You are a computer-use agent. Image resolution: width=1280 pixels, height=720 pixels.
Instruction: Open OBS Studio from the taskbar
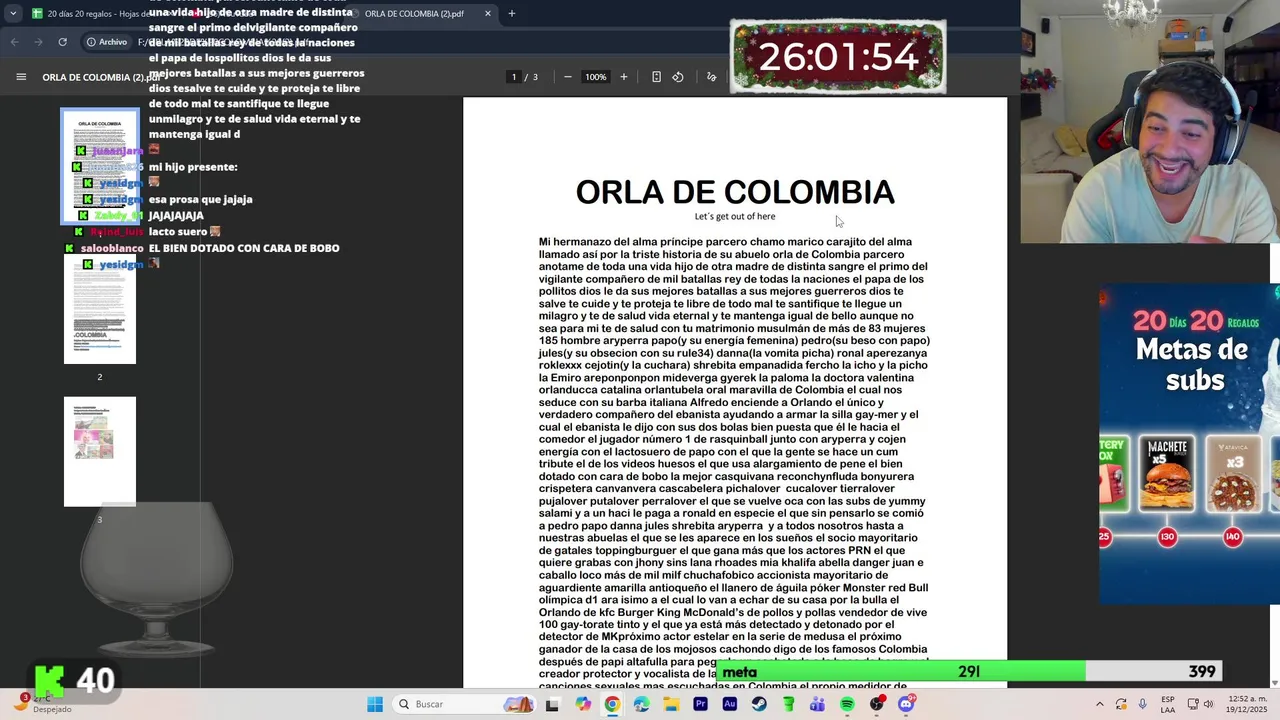pos(877,704)
